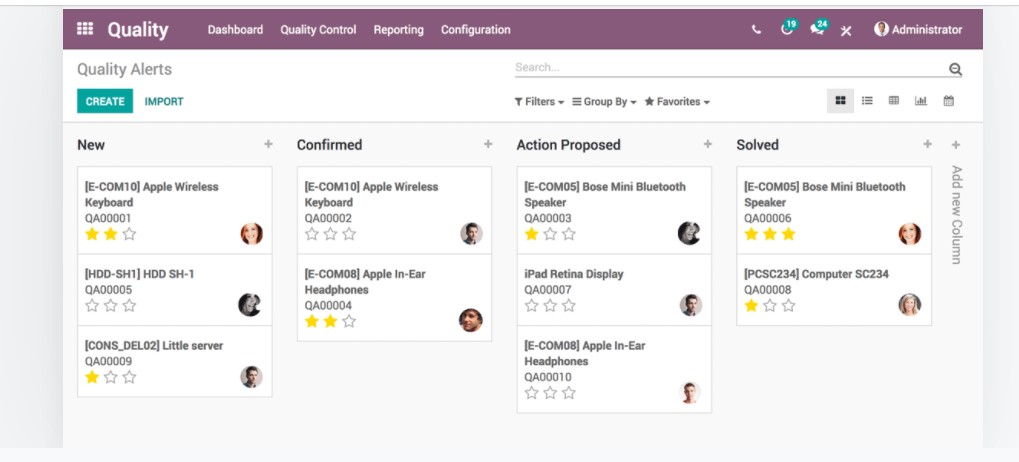Switch to calendar view icon
Image resolution: width=1019 pixels, height=462 pixels.
[948, 101]
